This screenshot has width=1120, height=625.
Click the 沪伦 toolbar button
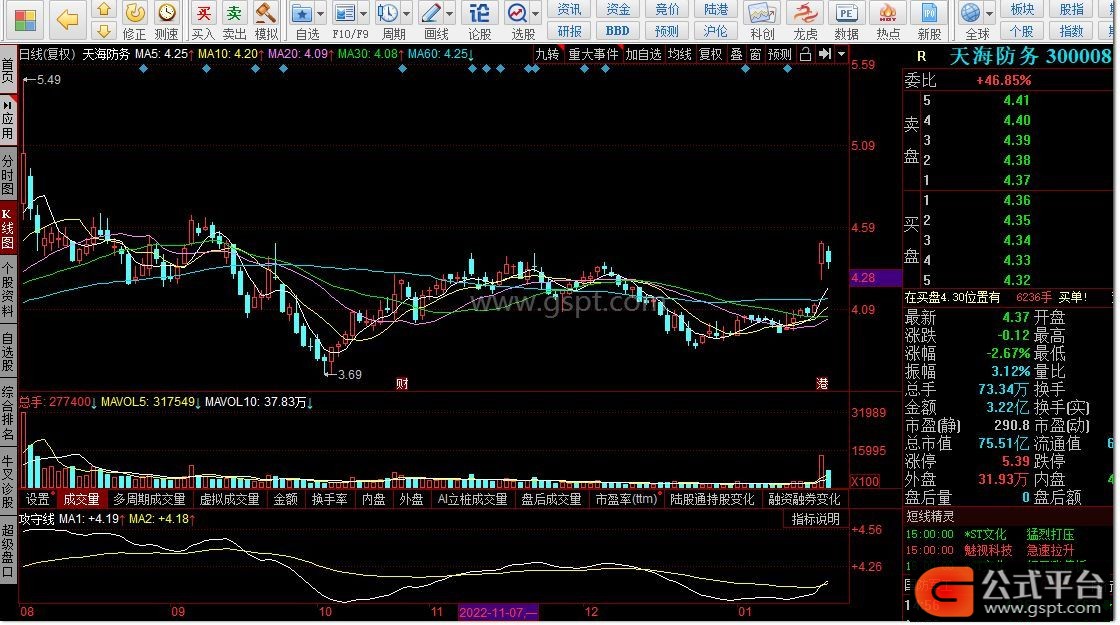tap(716, 31)
